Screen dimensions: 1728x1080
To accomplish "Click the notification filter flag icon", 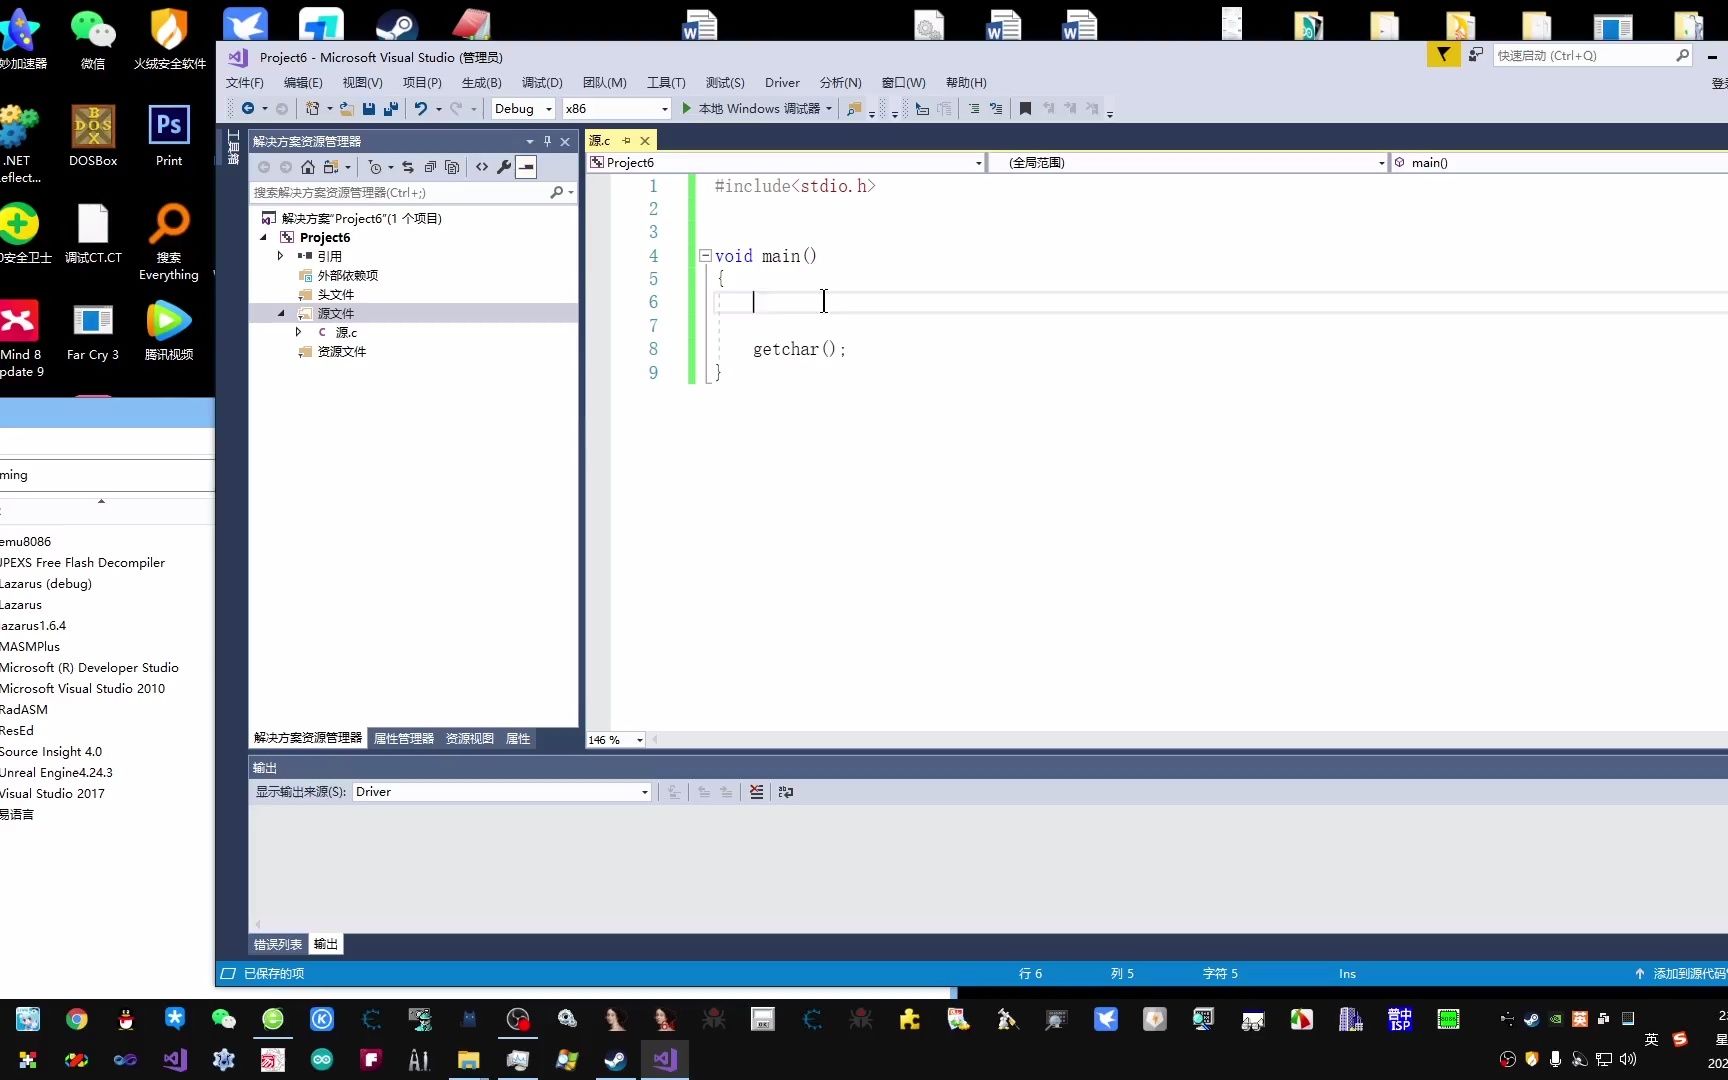I will point(1443,55).
